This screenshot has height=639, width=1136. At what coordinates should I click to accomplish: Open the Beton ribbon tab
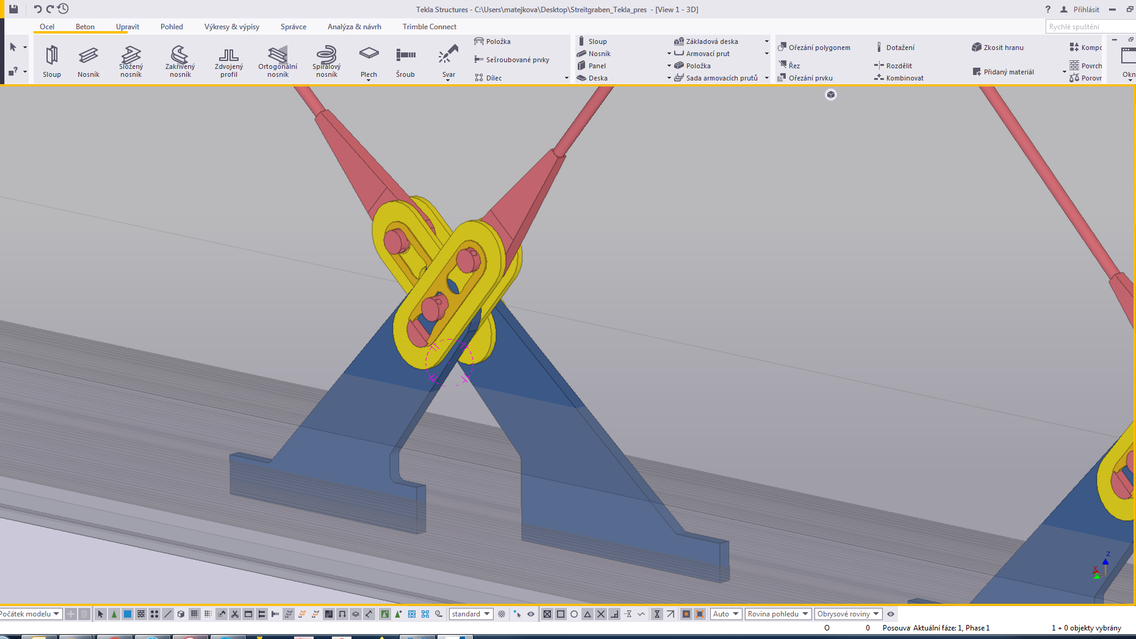click(x=85, y=27)
